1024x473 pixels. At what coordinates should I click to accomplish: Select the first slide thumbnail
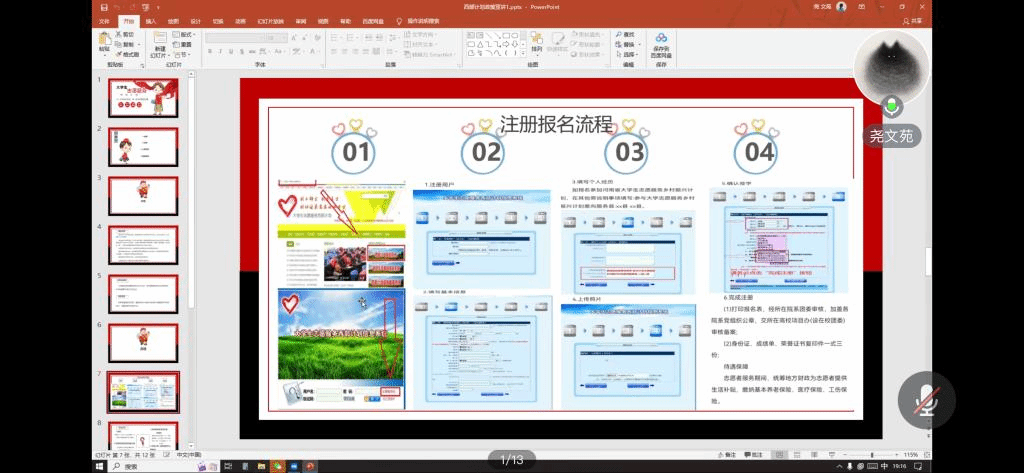tap(142, 98)
